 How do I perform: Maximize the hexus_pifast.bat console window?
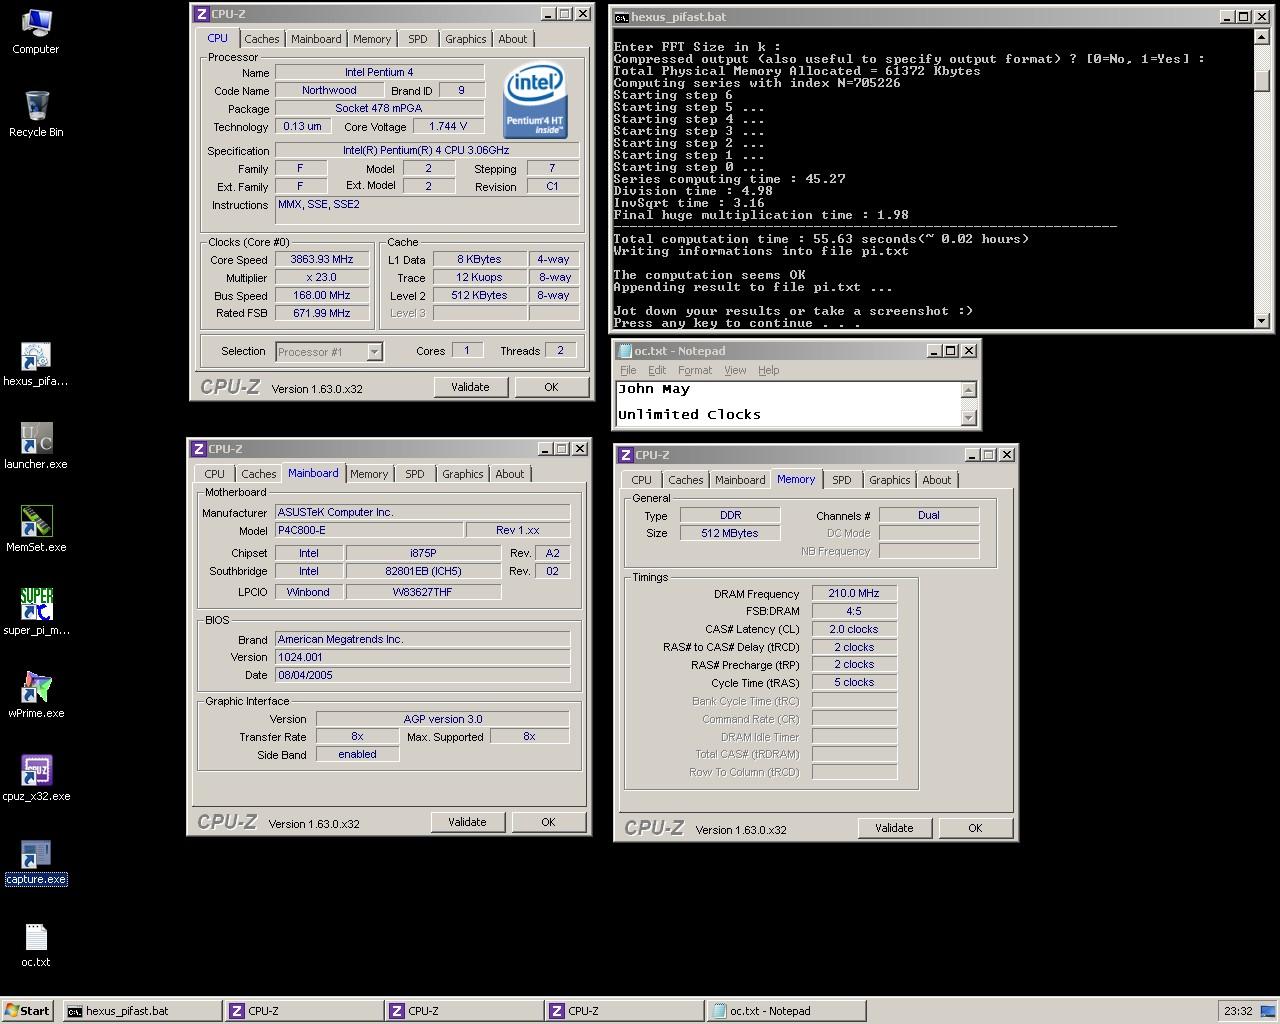coord(1243,17)
